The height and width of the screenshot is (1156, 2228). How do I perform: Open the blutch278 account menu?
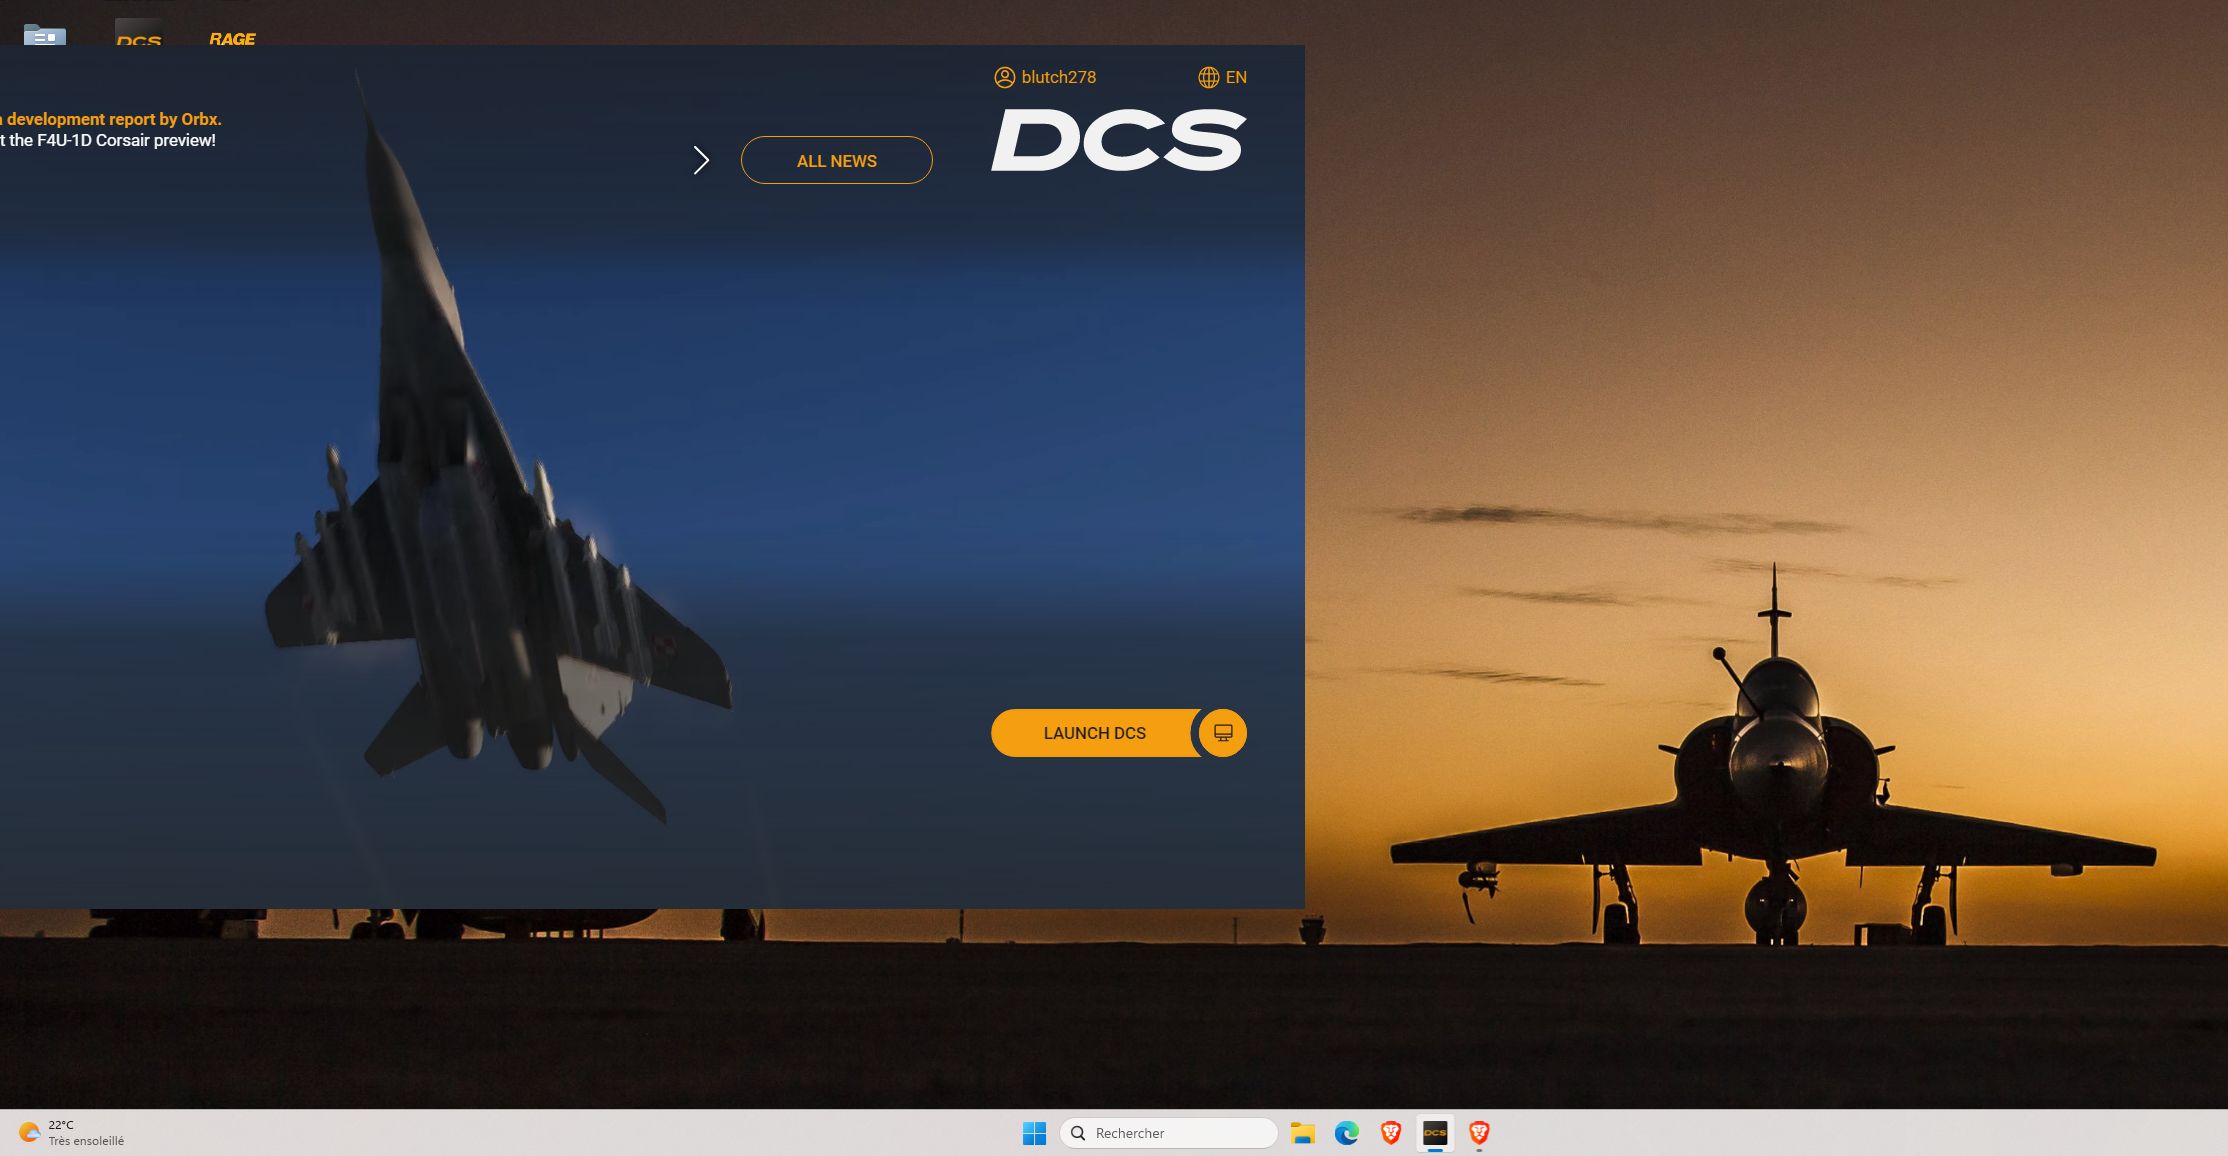1045,77
